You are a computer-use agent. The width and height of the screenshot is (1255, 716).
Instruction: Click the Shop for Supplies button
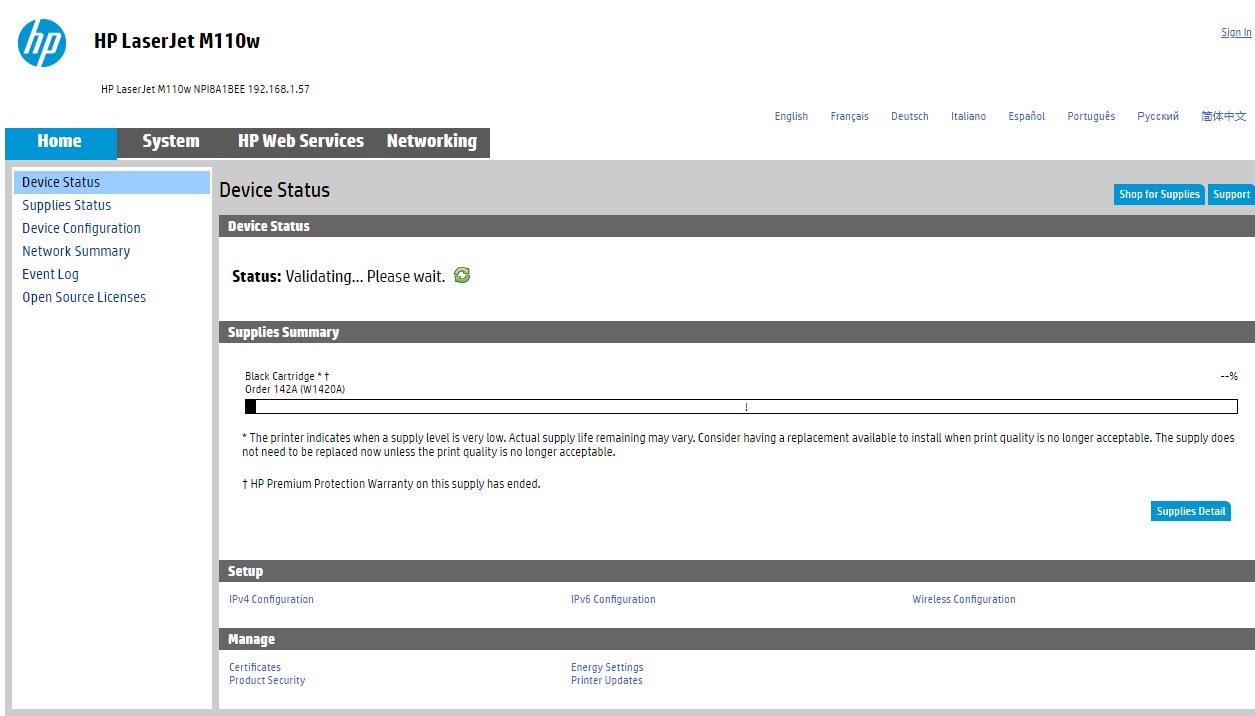(1159, 194)
